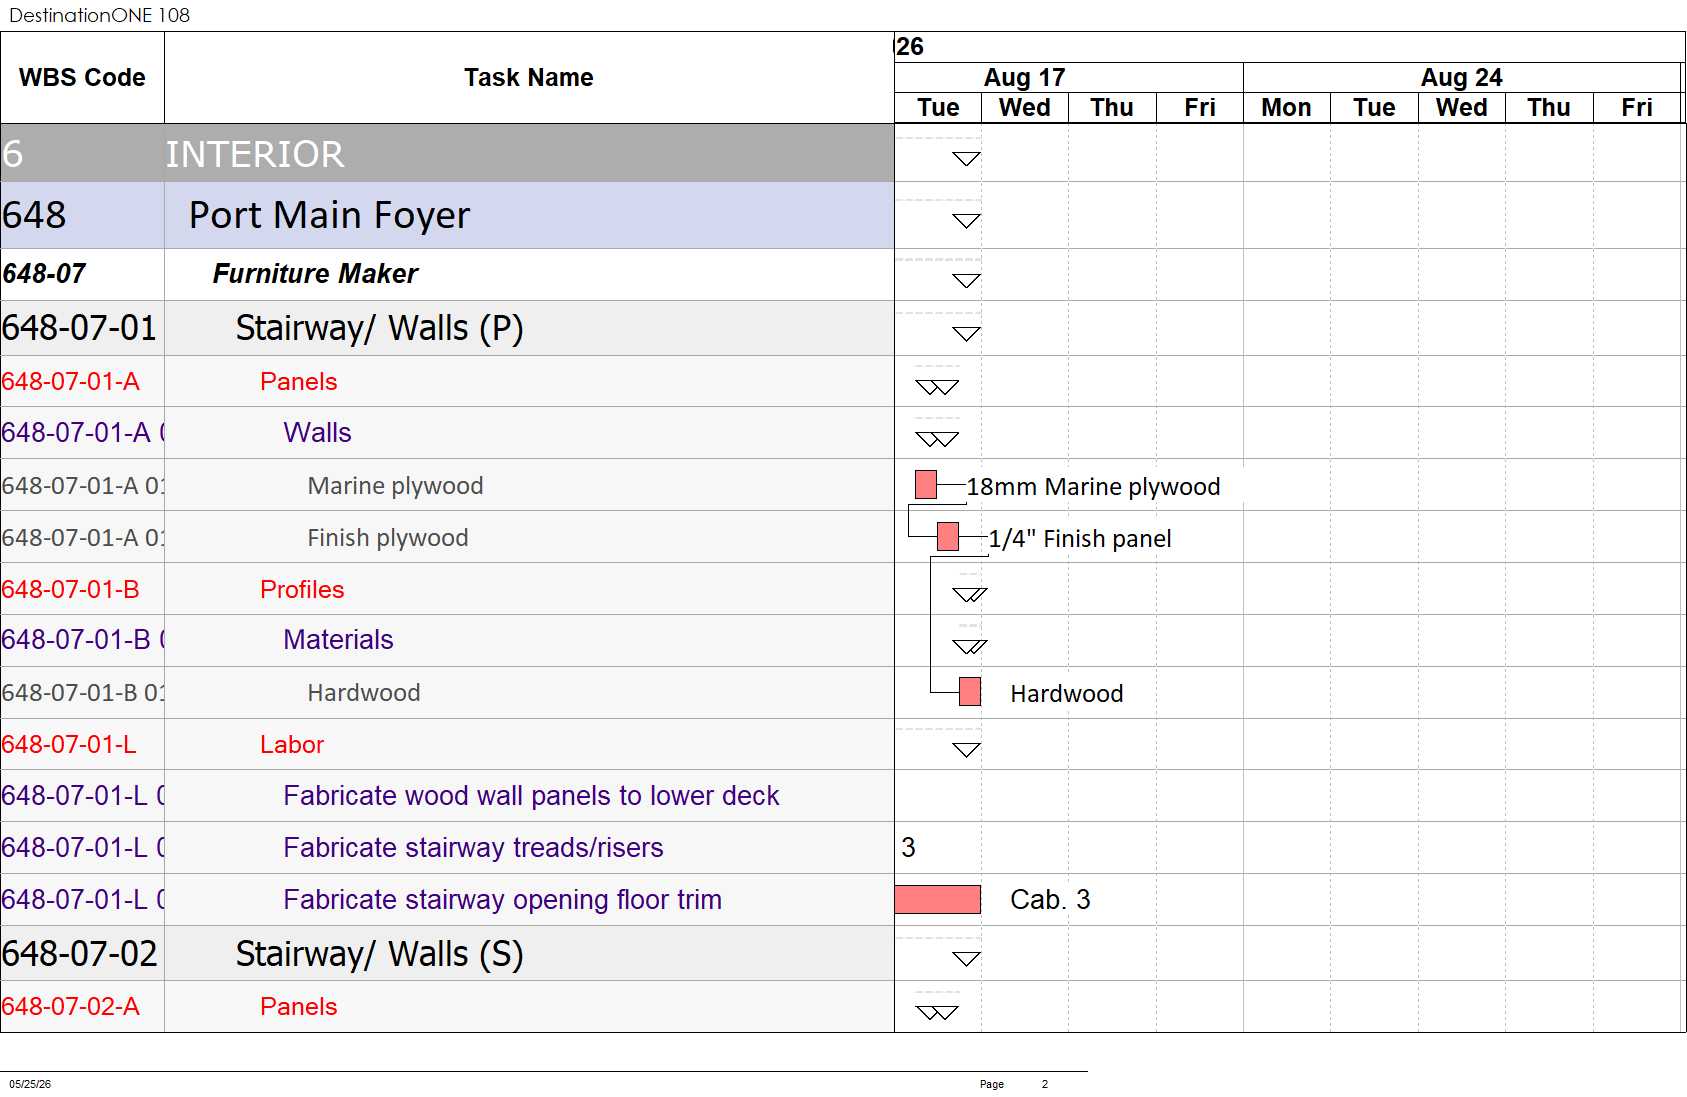Click the WBS Code column header
The width and height of the screenshot is (1687, 1097).
[82, 78]
